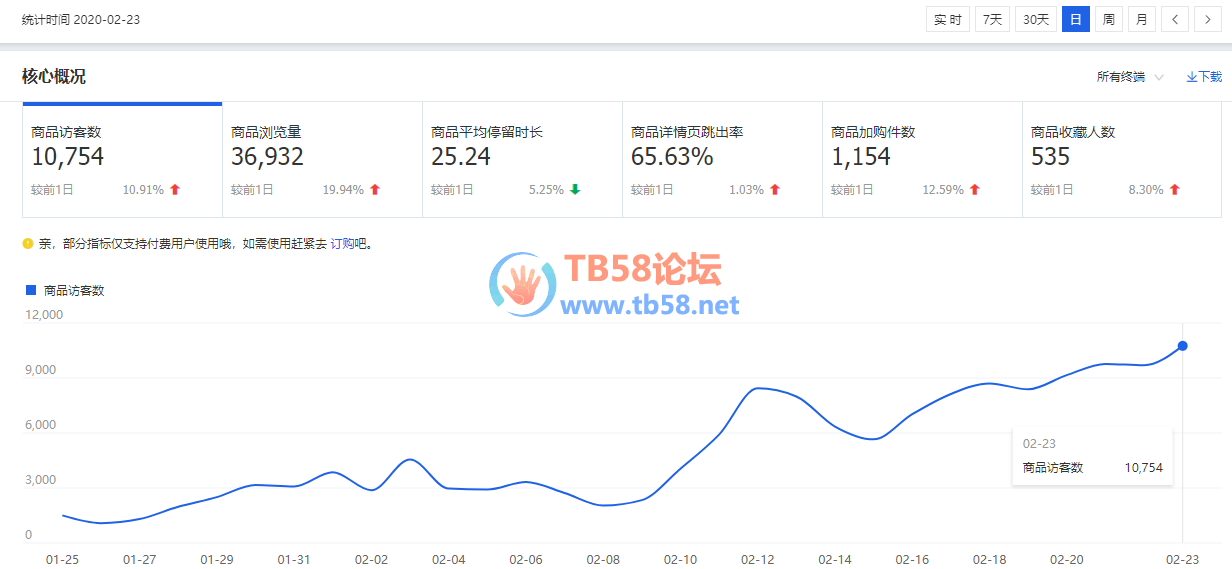This screenshot has width=1232, height=569.
Task: Open the 订购 link in the notice
Action: tap(343, 243)
